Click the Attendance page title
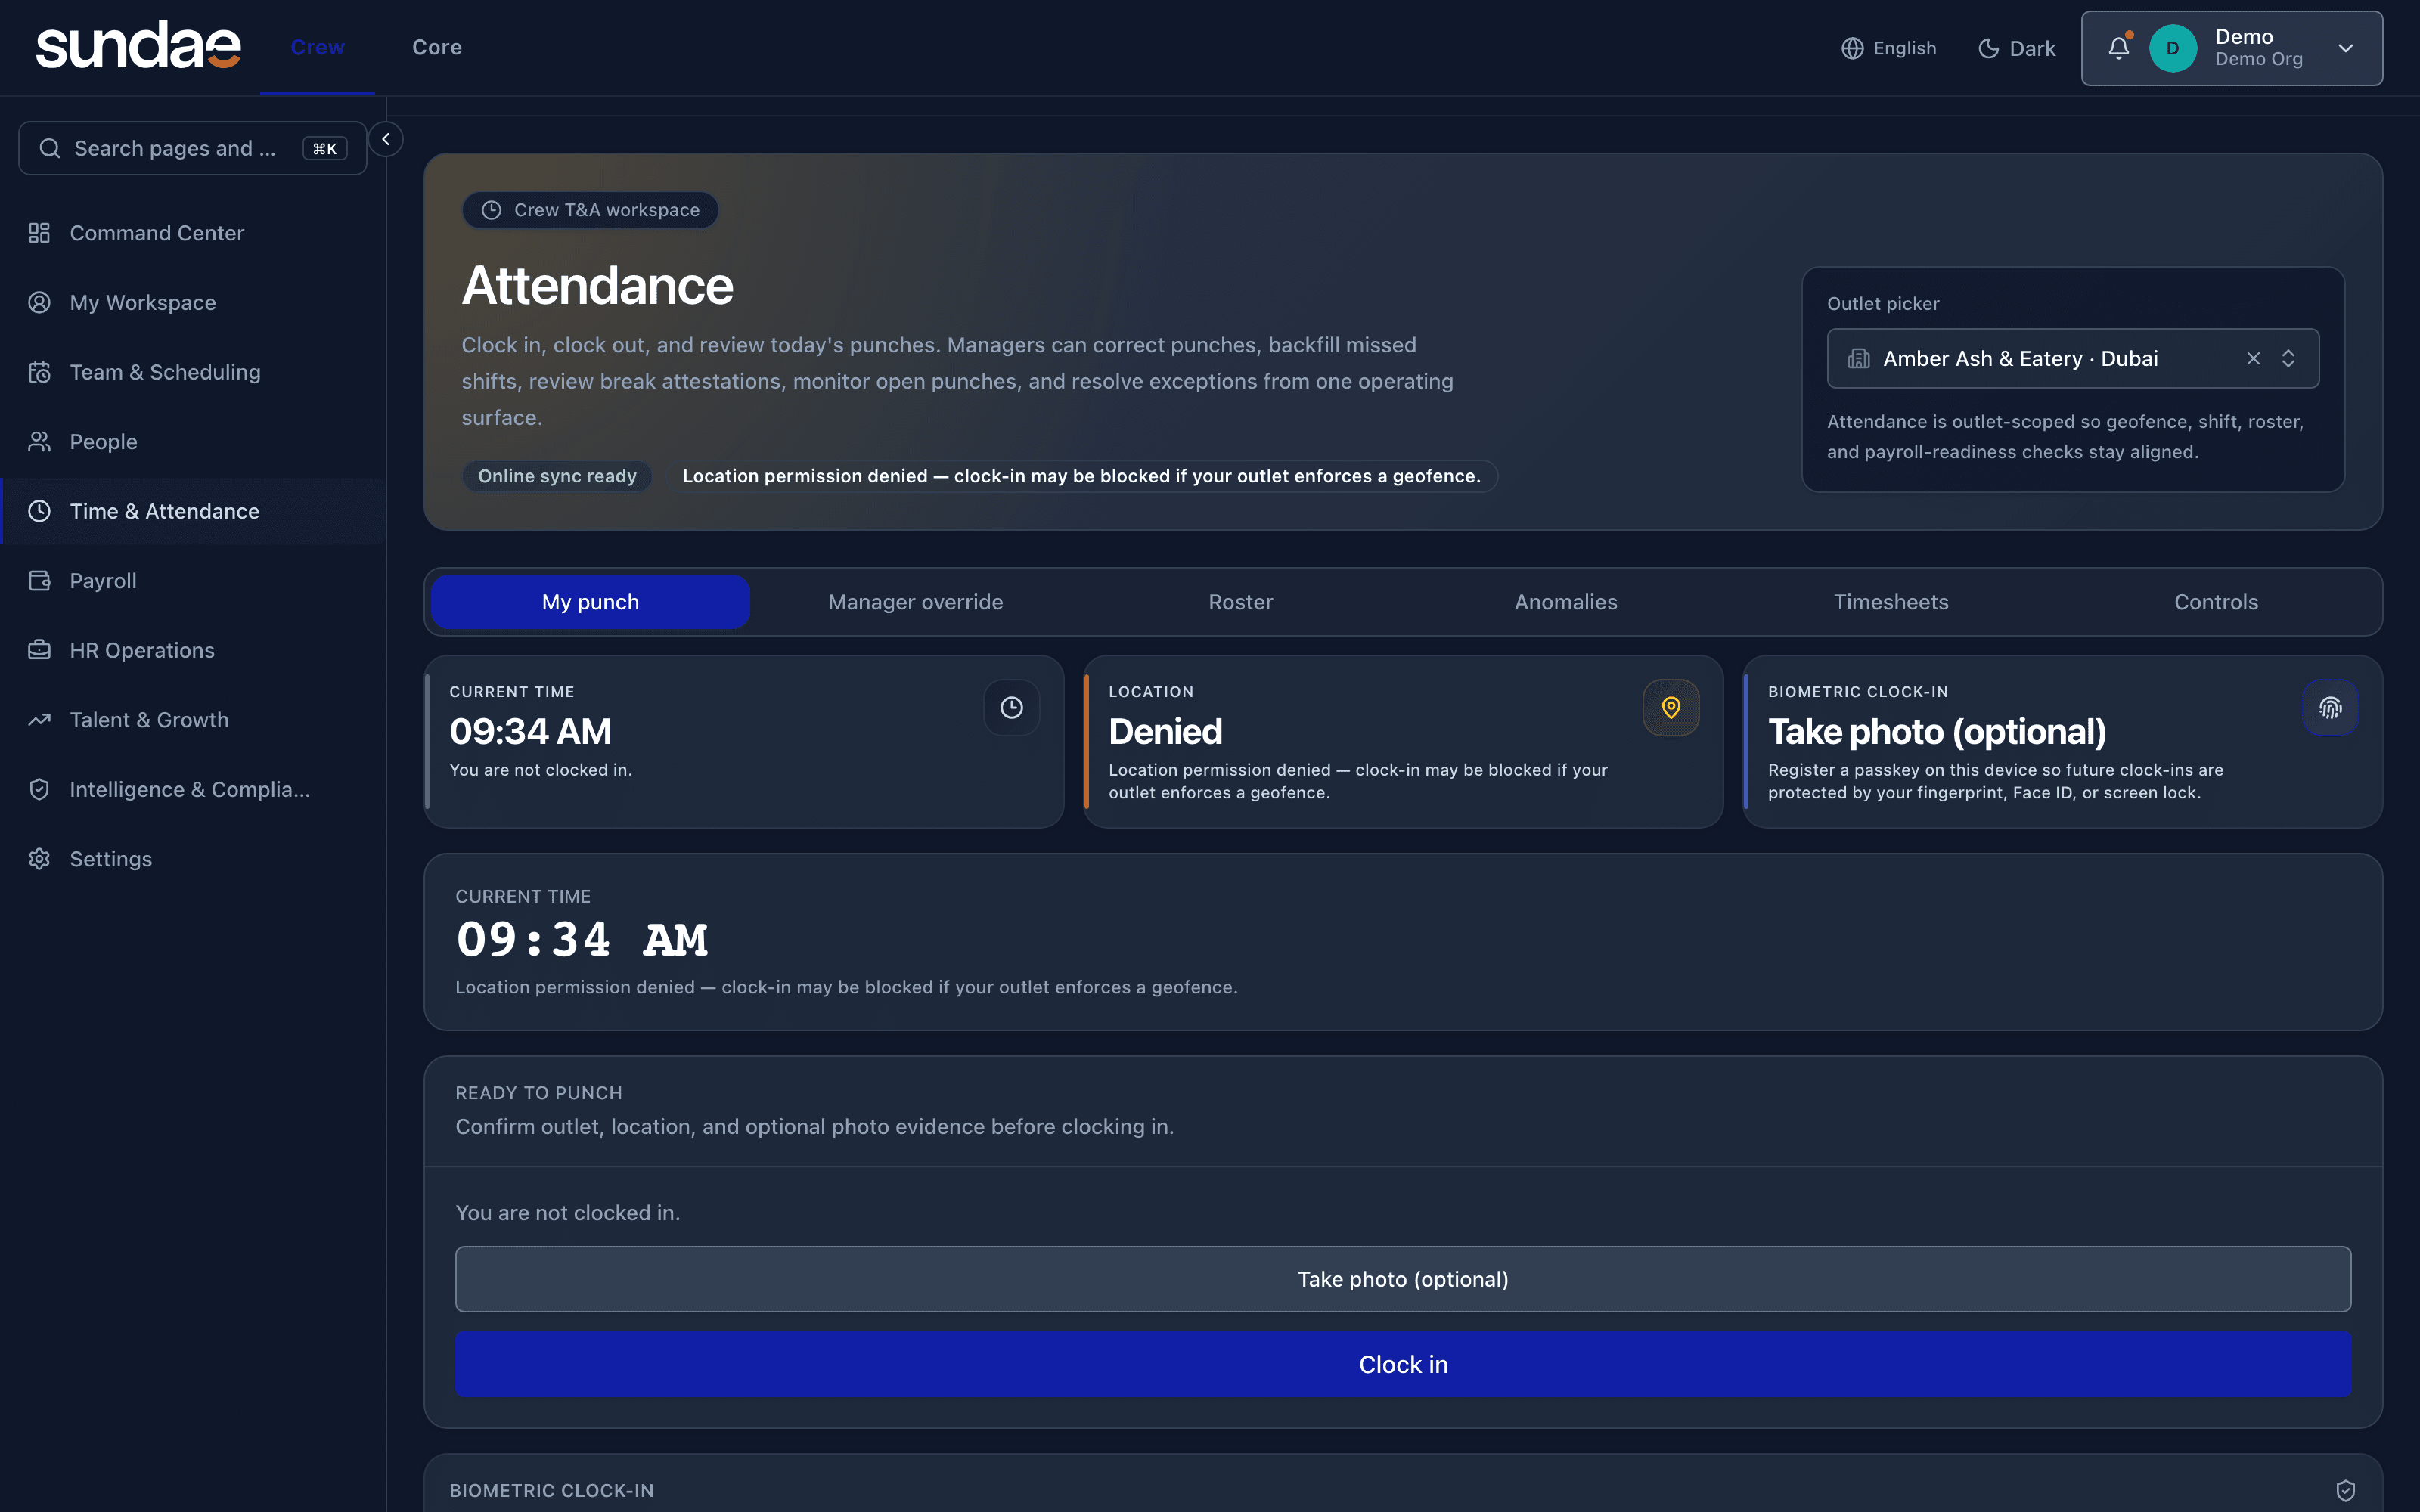This screenshot has width=2420, height=1512. [597, 286]
